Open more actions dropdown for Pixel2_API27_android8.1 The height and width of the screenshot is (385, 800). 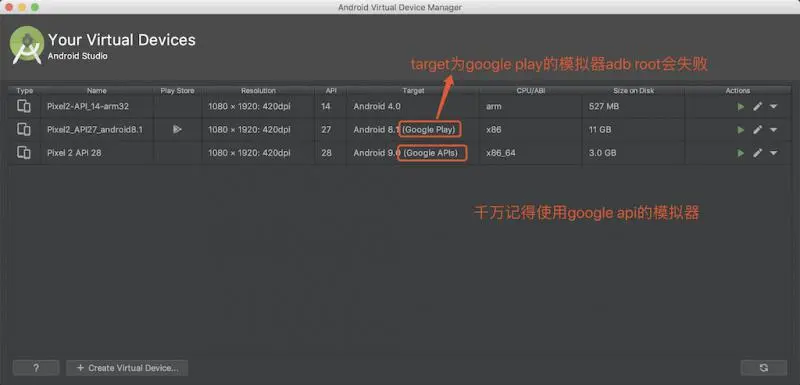pyautogui.click(x=773, y=130)
